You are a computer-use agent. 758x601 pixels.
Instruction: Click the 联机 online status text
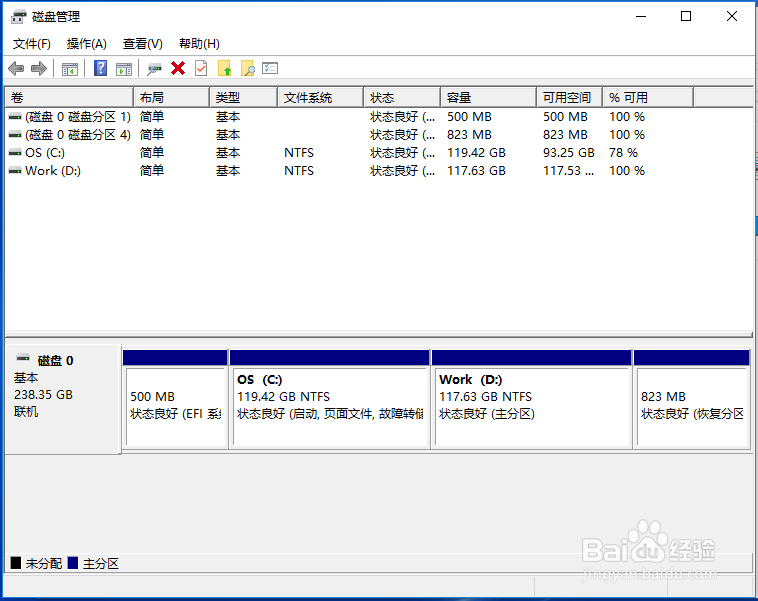pyautogui.click(x=26, y=412)
